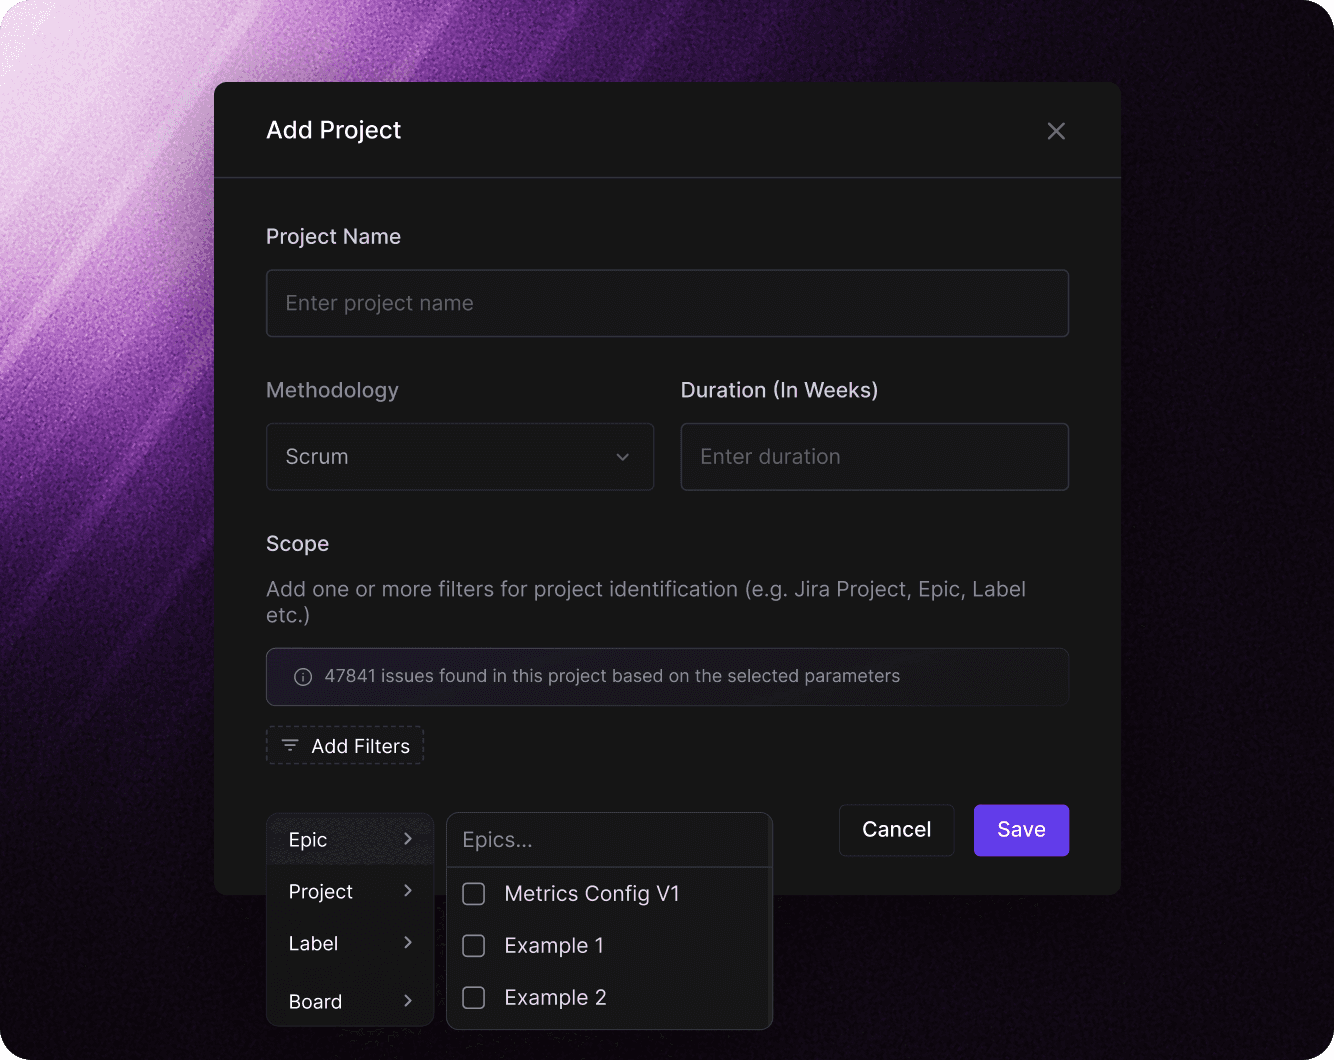Image resolution: width=1334 pixels, height=1060 pixels.
Task: Expand the Project submenu arrow
Action: click(408, 891)
